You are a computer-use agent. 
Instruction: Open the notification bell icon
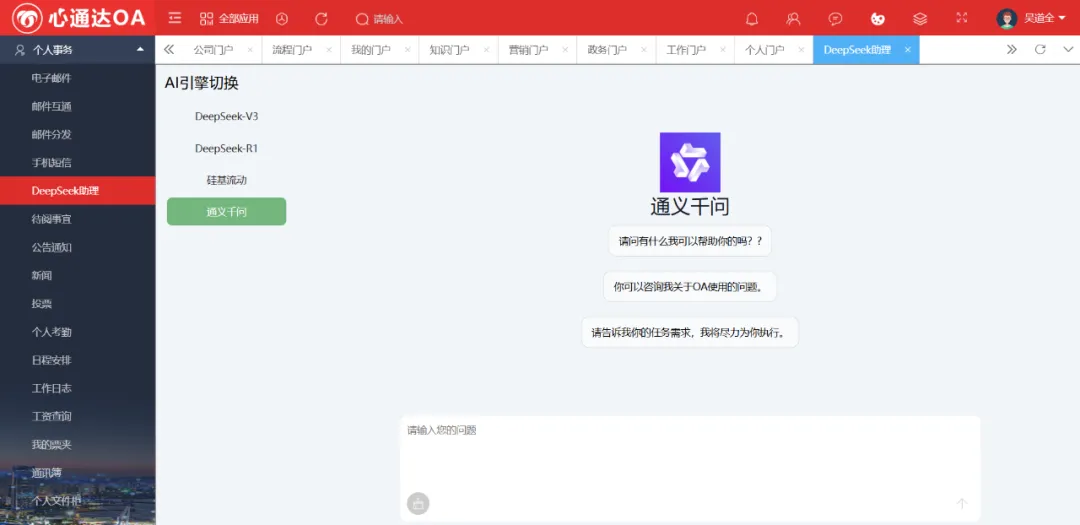(x=752, y=18)
